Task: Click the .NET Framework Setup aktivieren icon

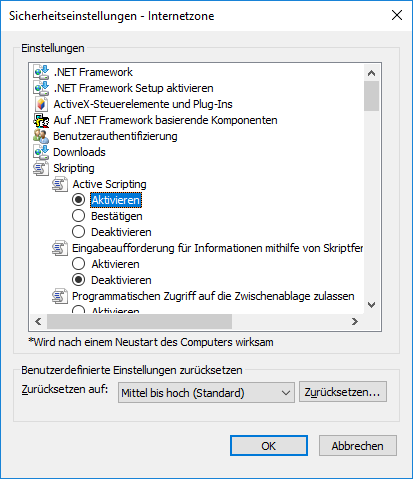Action: (x=41, y=88)
